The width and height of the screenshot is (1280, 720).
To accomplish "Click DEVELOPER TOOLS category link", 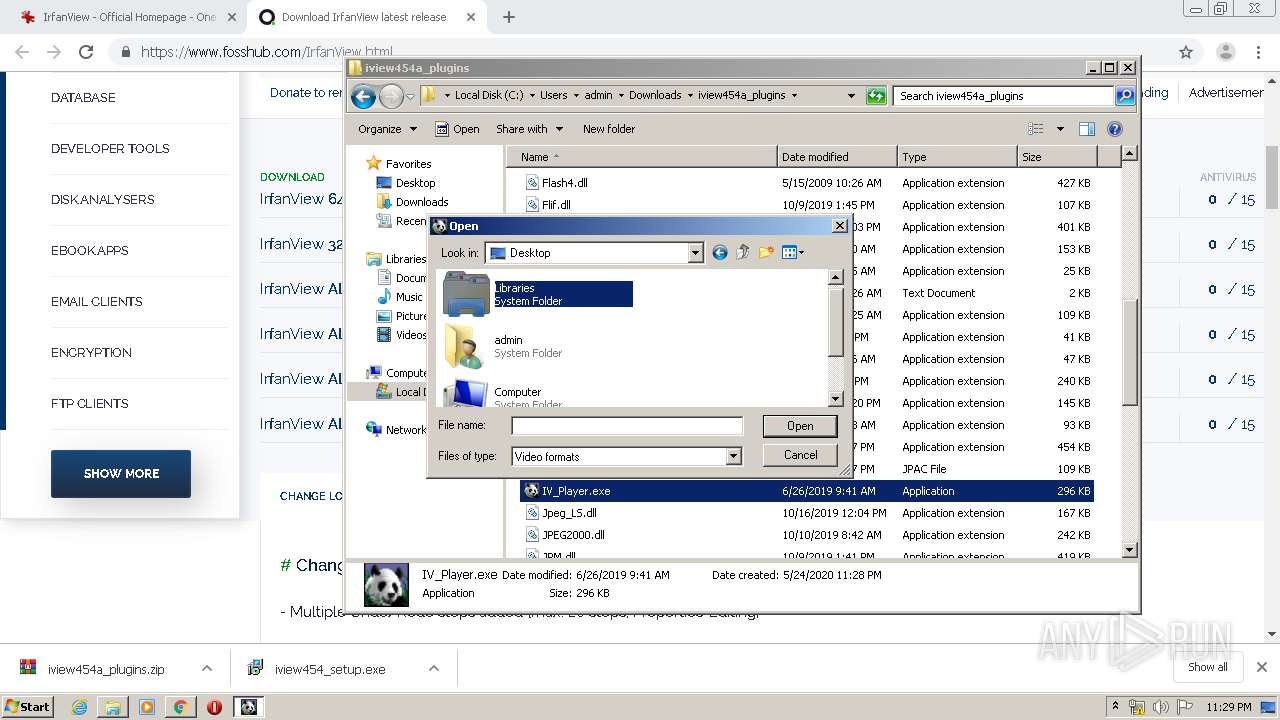I will [x=110, y=149].
